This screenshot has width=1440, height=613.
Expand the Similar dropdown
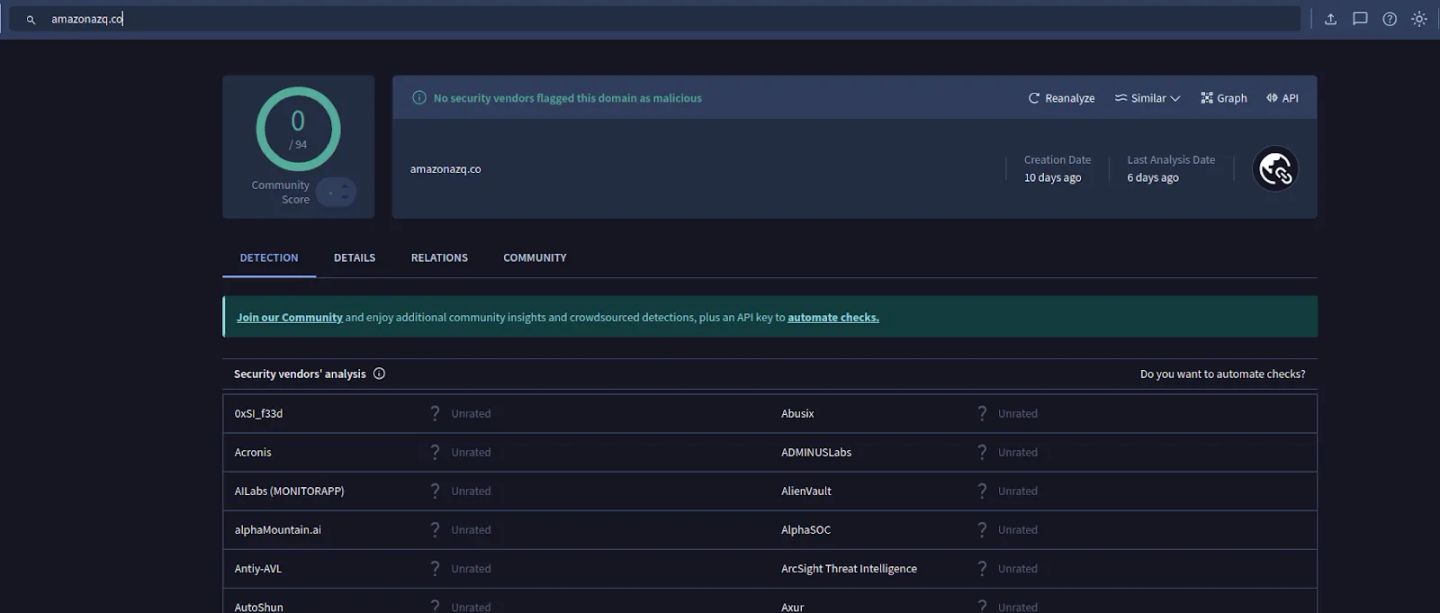coord(1148,98)
